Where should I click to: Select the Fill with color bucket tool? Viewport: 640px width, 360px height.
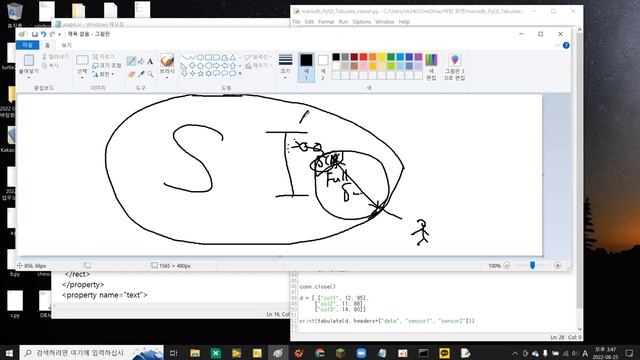141,61
